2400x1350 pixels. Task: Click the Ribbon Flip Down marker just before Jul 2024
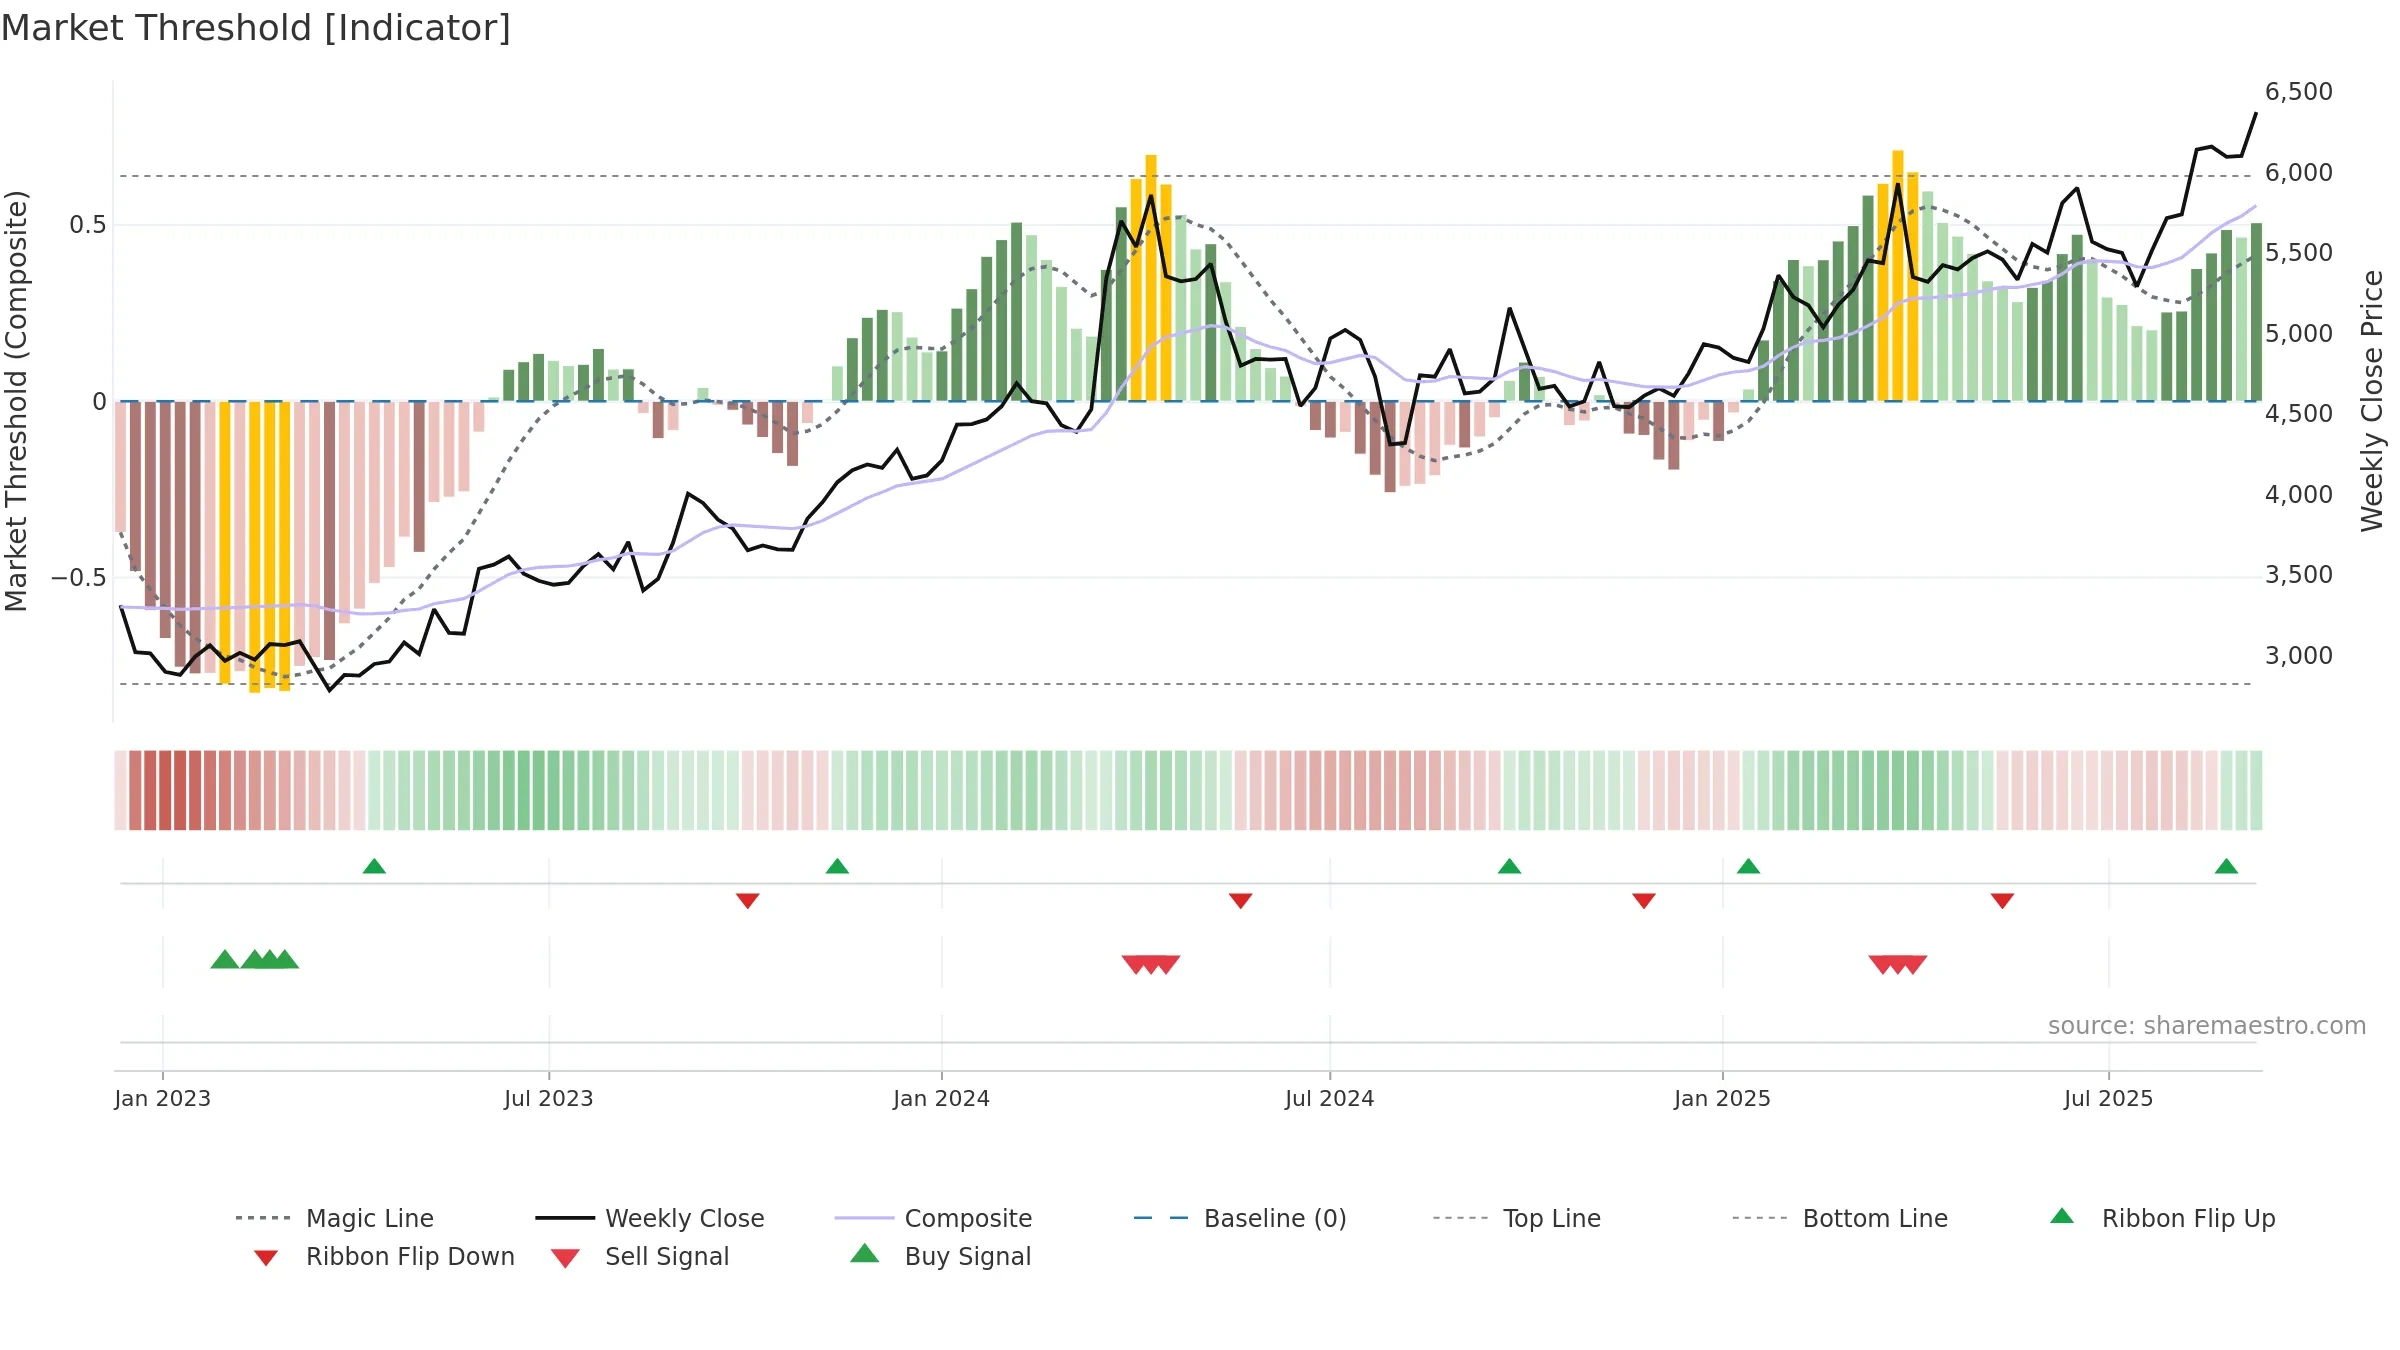point(1240,901)
